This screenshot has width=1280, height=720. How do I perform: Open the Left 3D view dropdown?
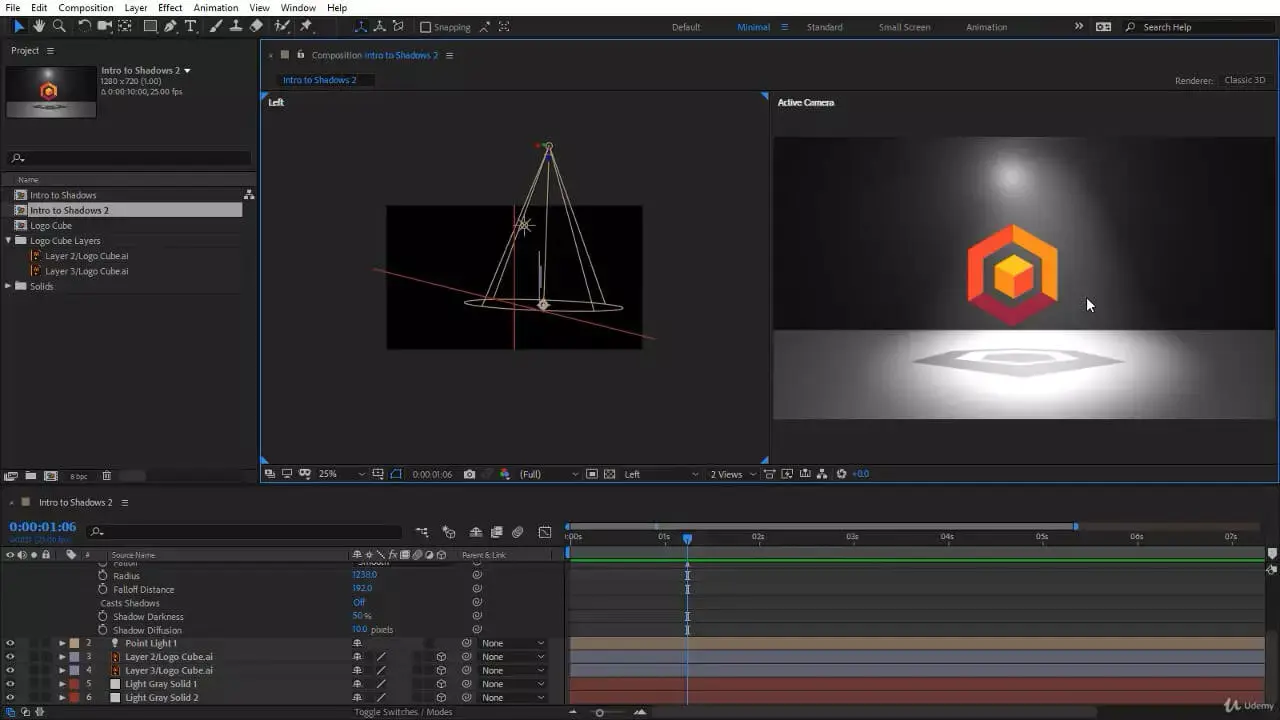(661, 474)
